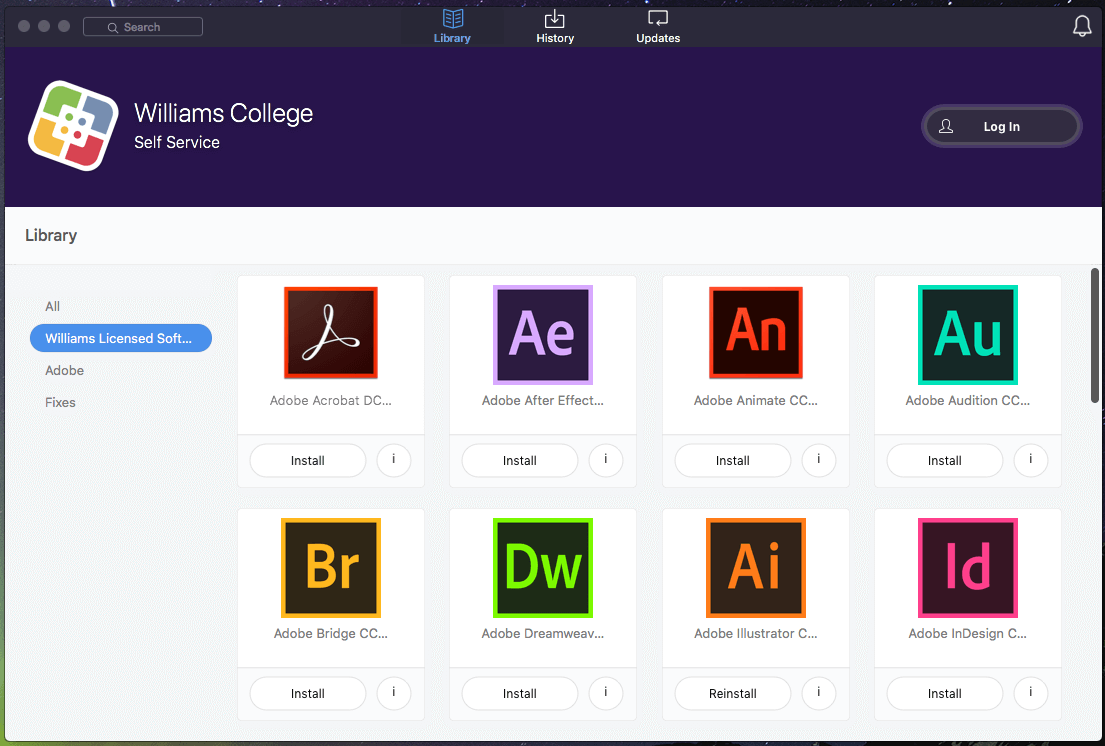This screenshot has width=1105, height=746.
Task: Open the Updates tab
Action: [x=658, y=27]
